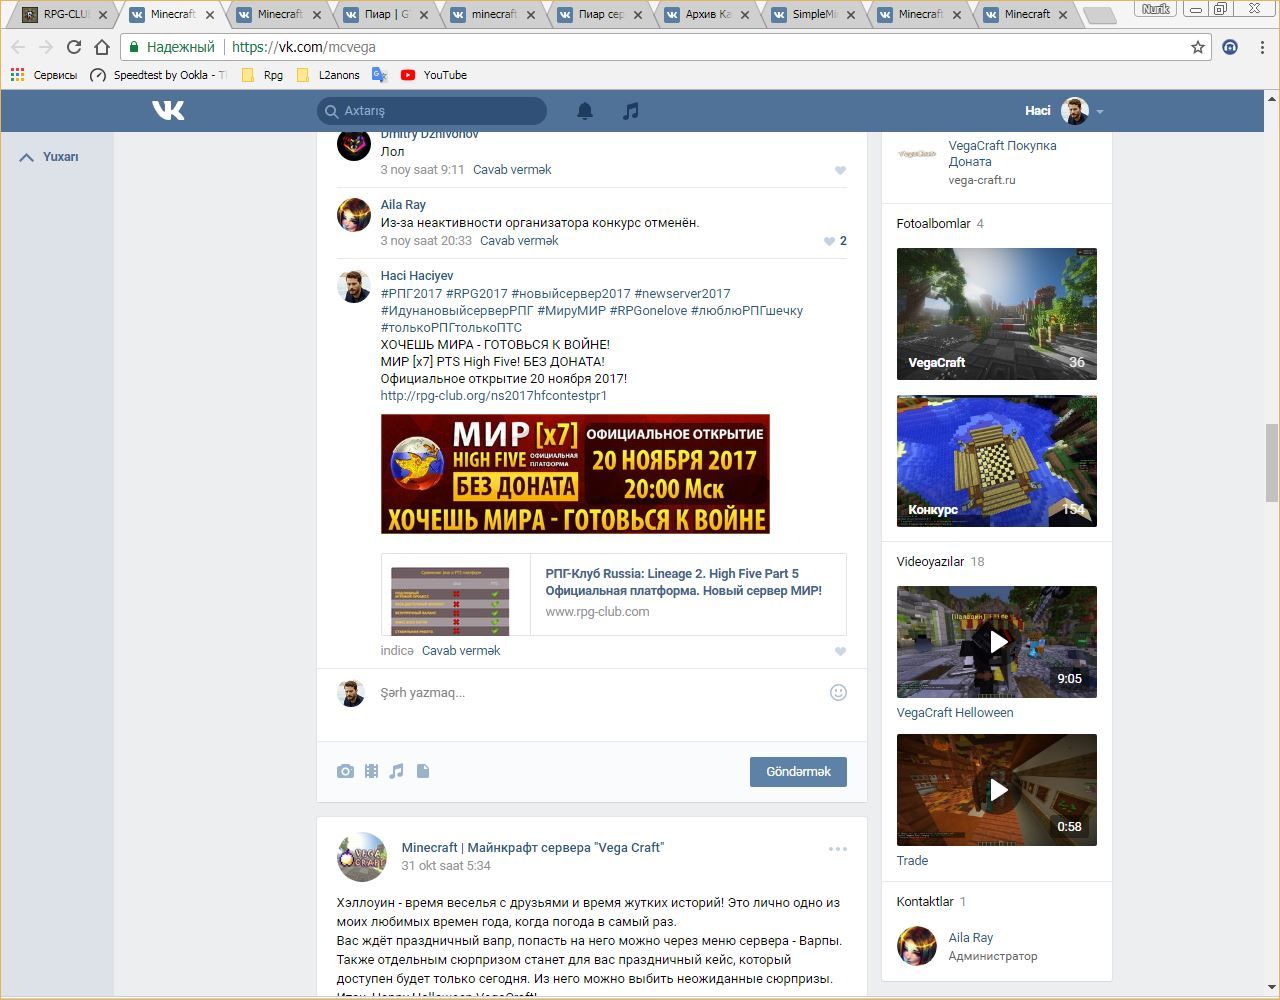Click the browser Home button

coord(102,47)
